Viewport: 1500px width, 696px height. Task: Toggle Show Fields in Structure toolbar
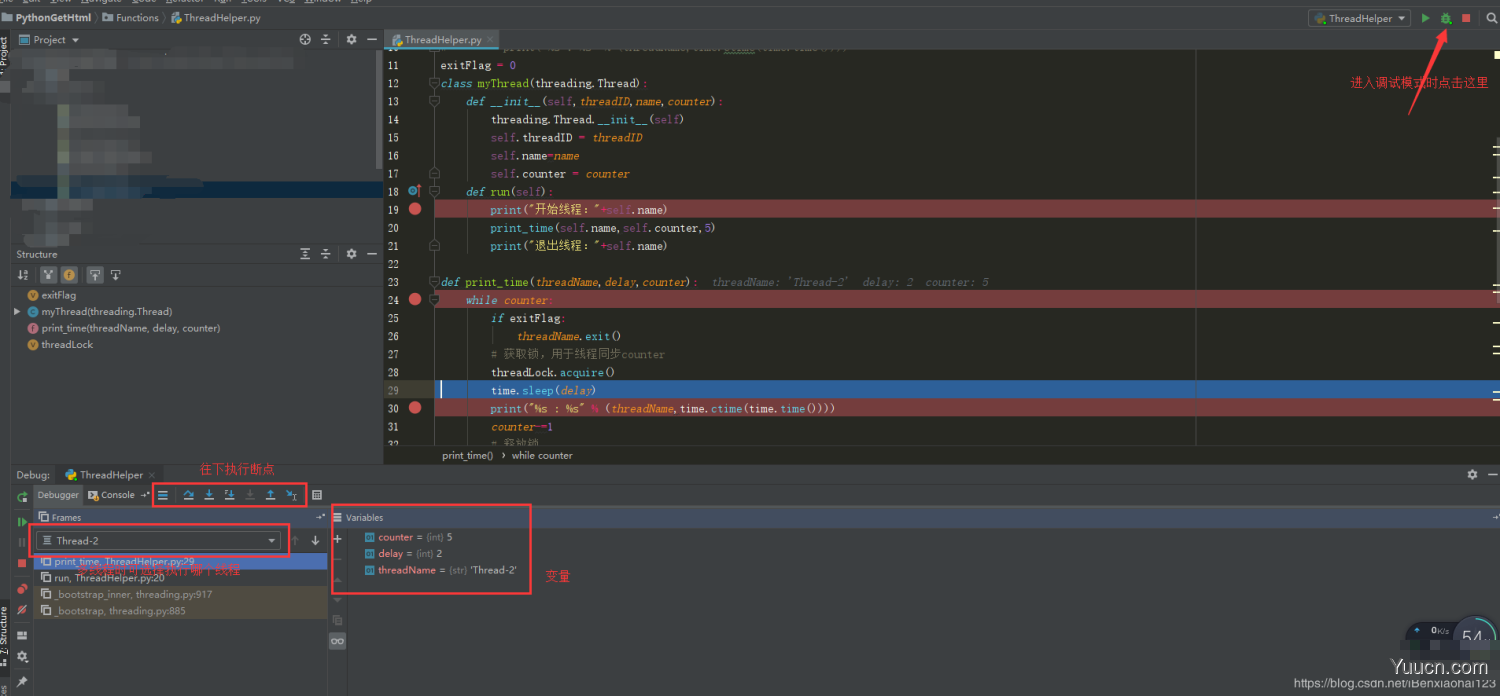click(69, 274)
